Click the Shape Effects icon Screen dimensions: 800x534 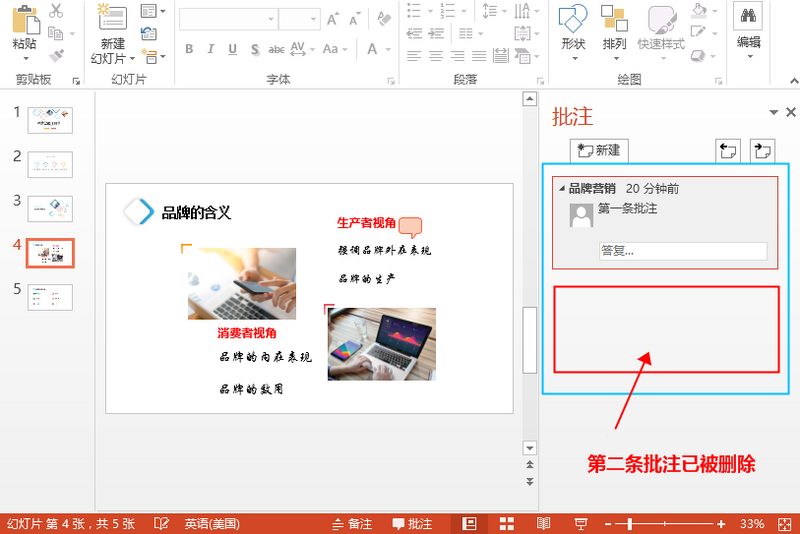(x=698, y=55)
